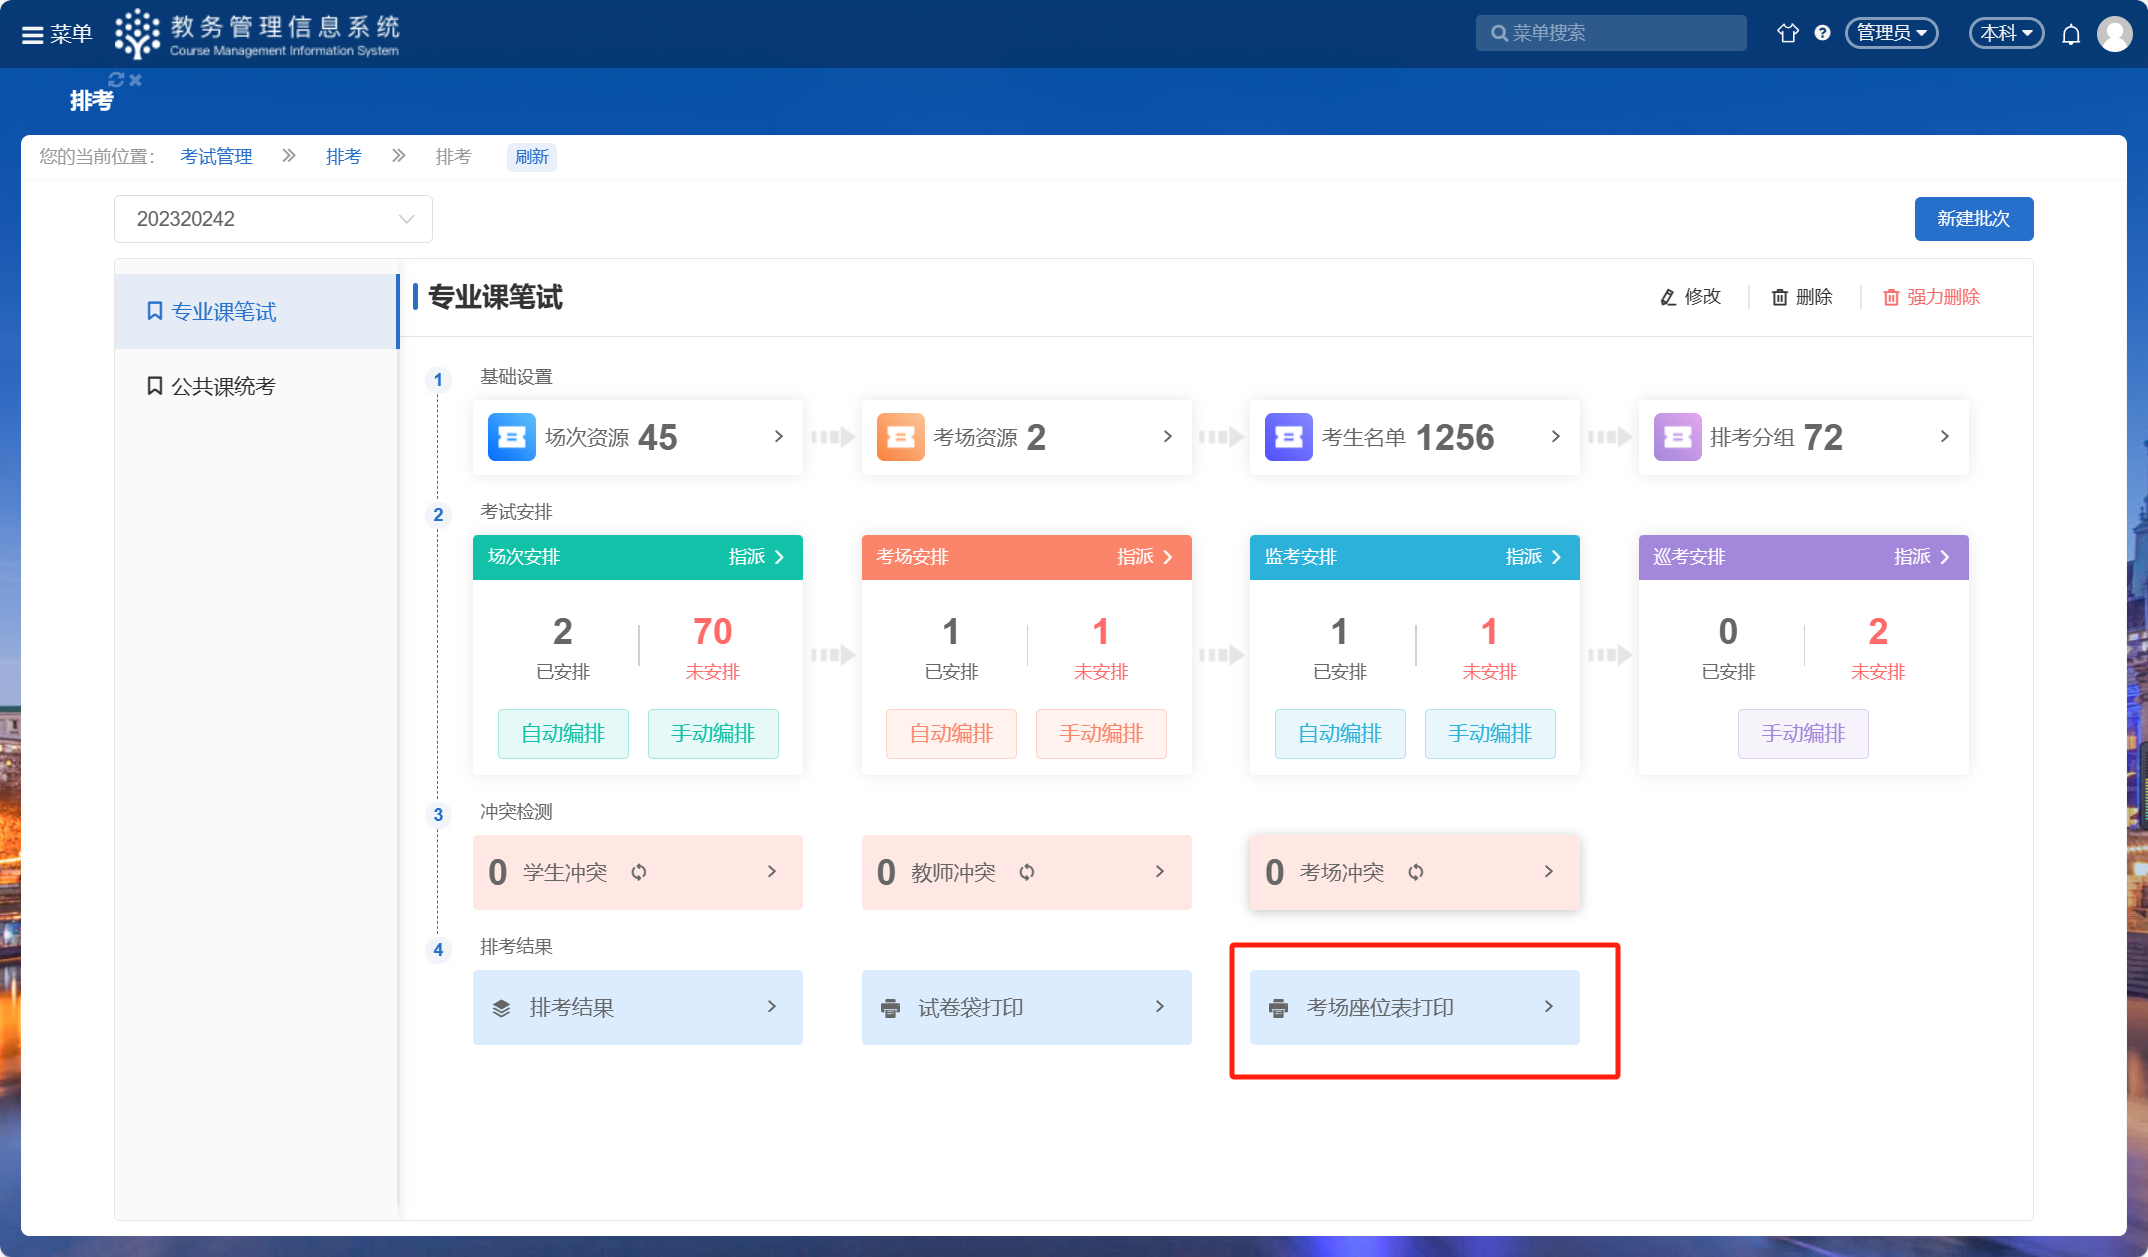The image size is (2148, 1257).
Task: Click the help question mark icon
Action: 1822,33
